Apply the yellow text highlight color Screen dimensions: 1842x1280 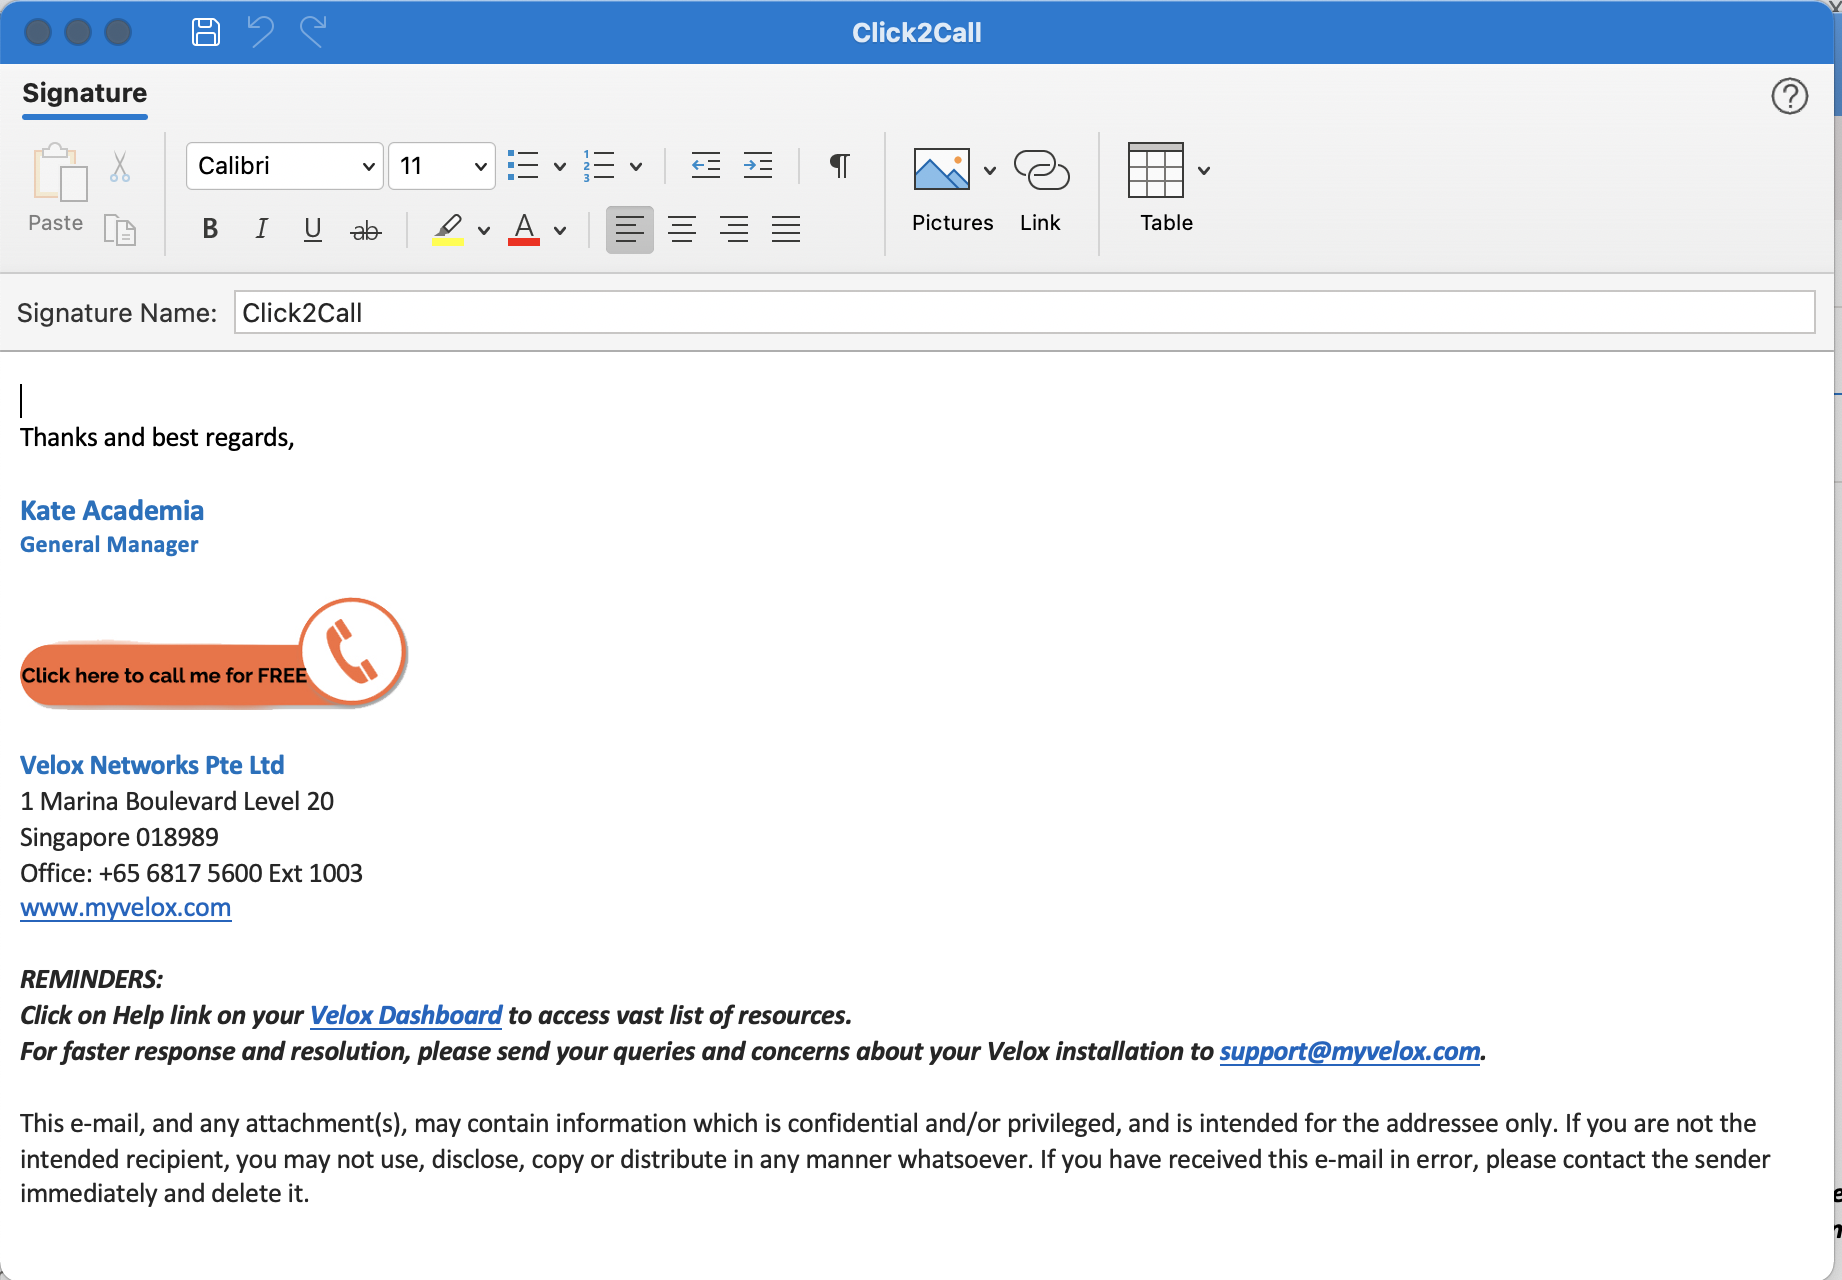coord(448,229)
